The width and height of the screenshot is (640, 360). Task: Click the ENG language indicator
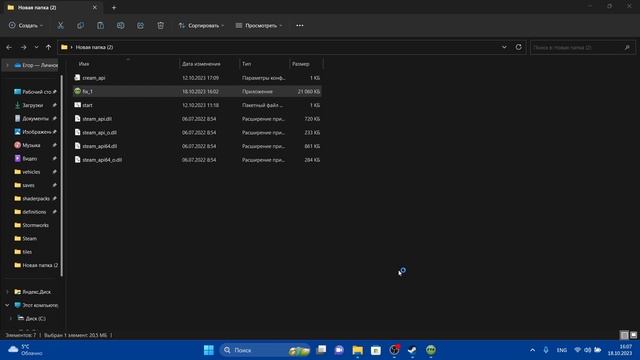[562, 350]
